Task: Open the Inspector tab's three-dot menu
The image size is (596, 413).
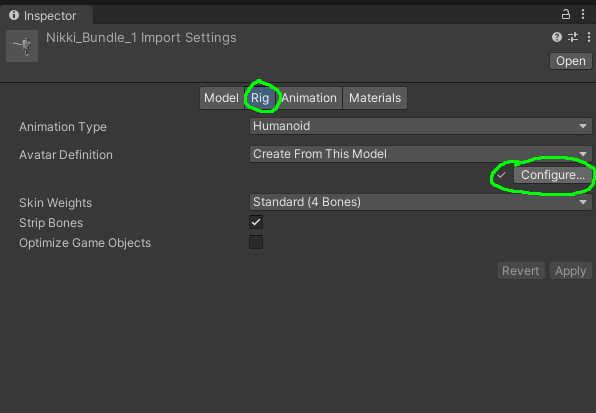Action: tap(583, 14)
